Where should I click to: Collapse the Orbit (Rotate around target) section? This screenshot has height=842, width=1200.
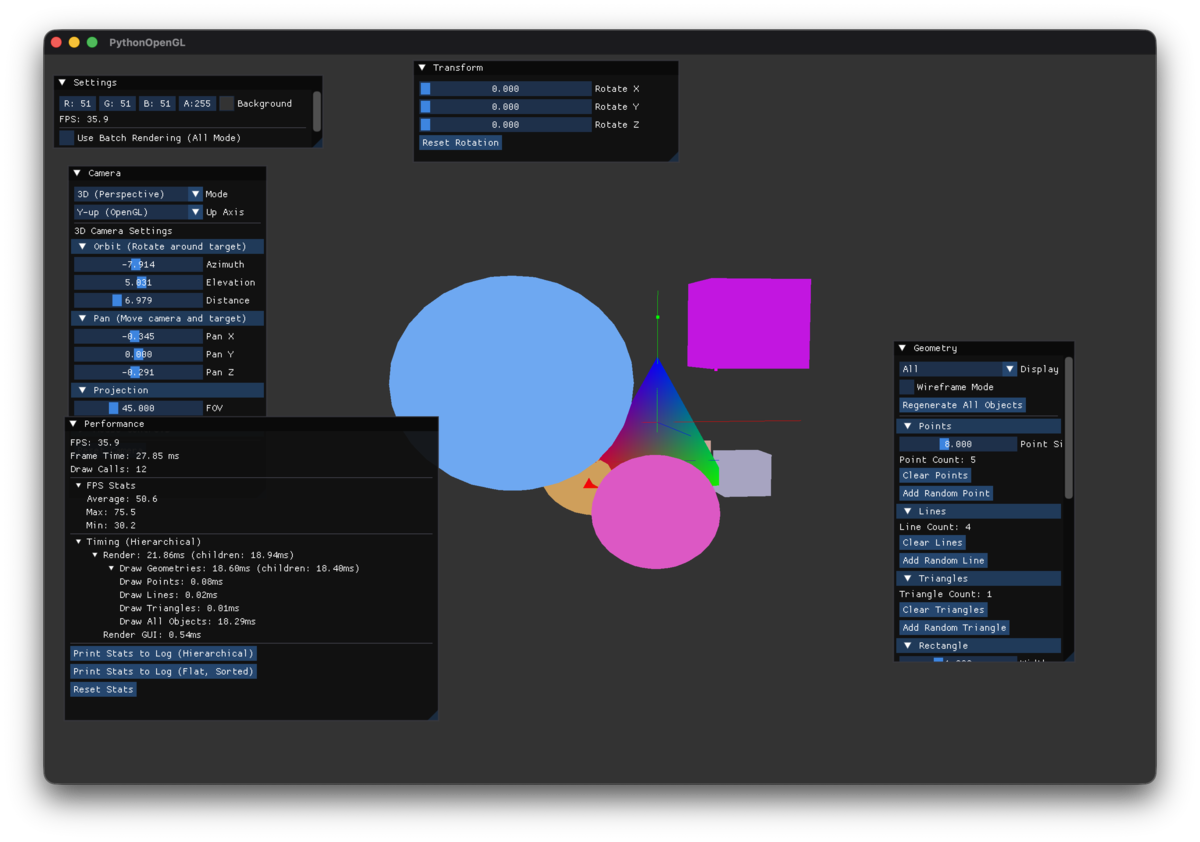(168, 246)
